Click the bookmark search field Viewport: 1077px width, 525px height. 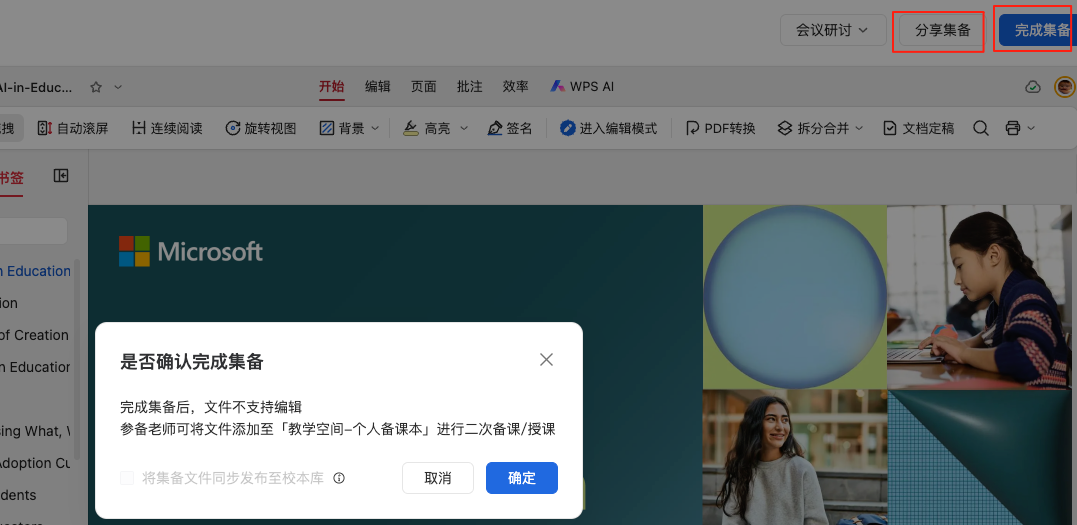click(x=34, y=231)
